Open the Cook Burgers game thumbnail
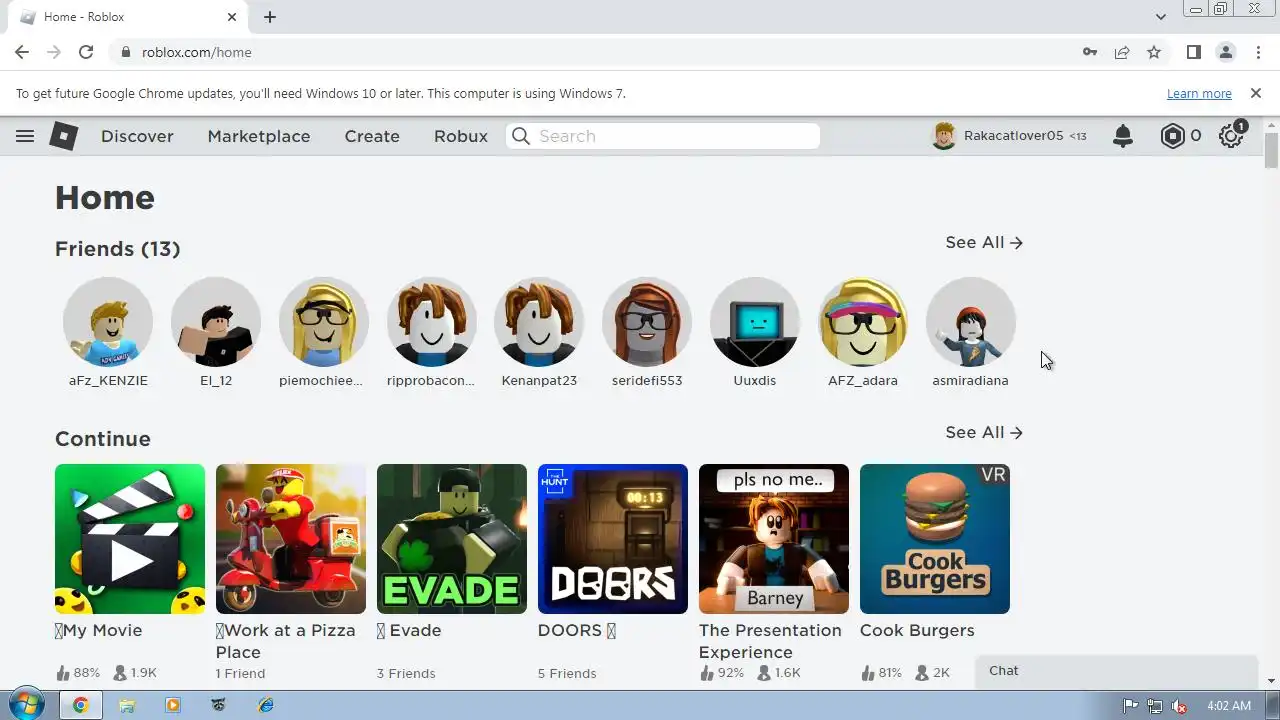 coord(935,539)
